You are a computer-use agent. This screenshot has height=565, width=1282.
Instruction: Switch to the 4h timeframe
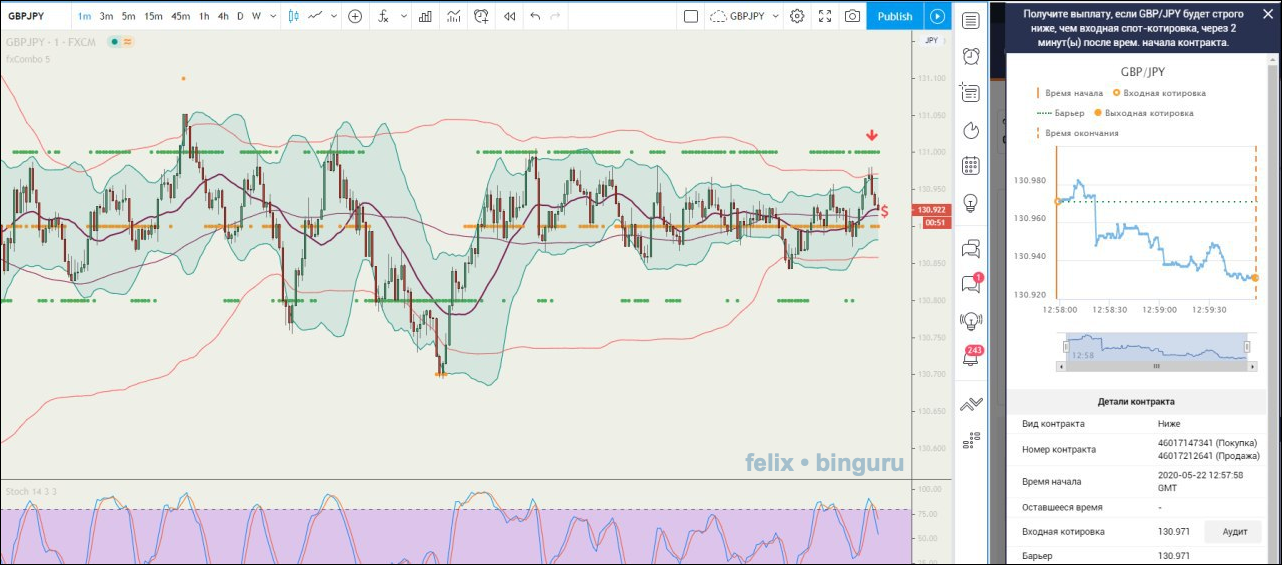click(x=223, y=16)
